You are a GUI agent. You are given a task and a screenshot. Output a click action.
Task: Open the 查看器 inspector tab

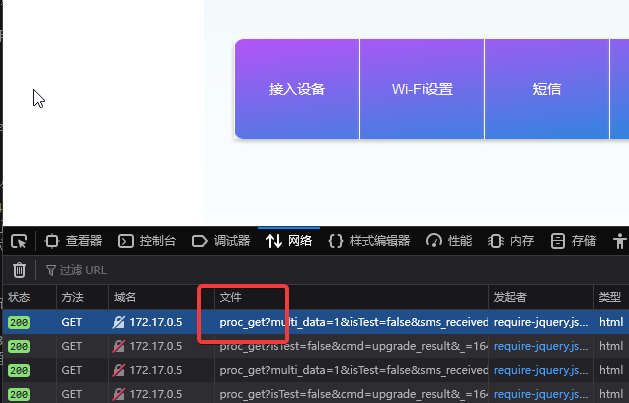[73, 241]
